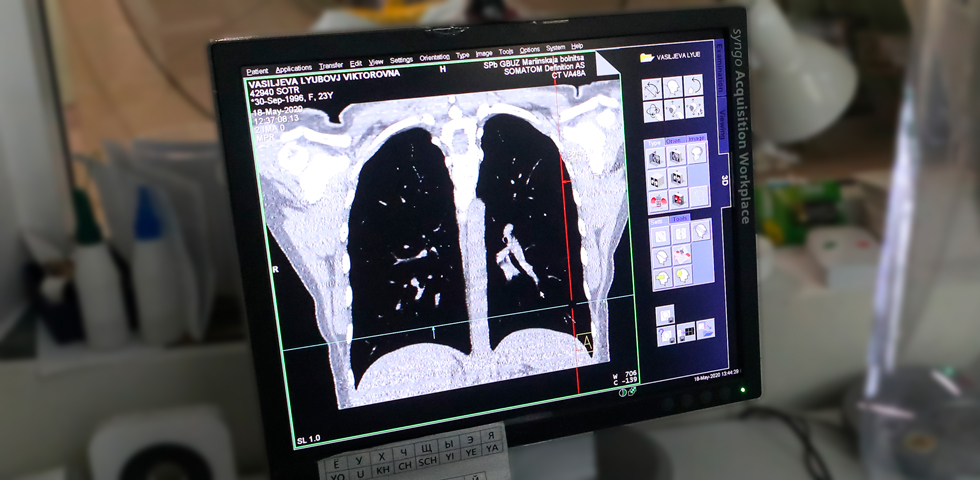The height and width of the screenshot is (480, 980).
Task: Open the Help menu
Action: pyautogui.click(x=577, y=46)
